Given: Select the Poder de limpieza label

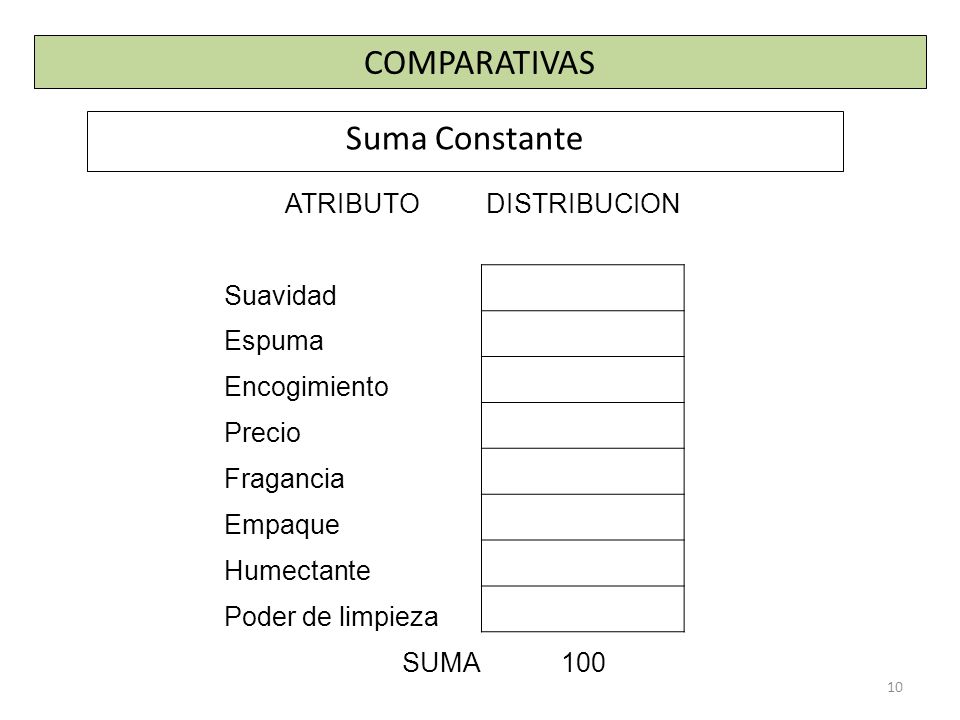Looking at the screenshot, I should 331,617.
